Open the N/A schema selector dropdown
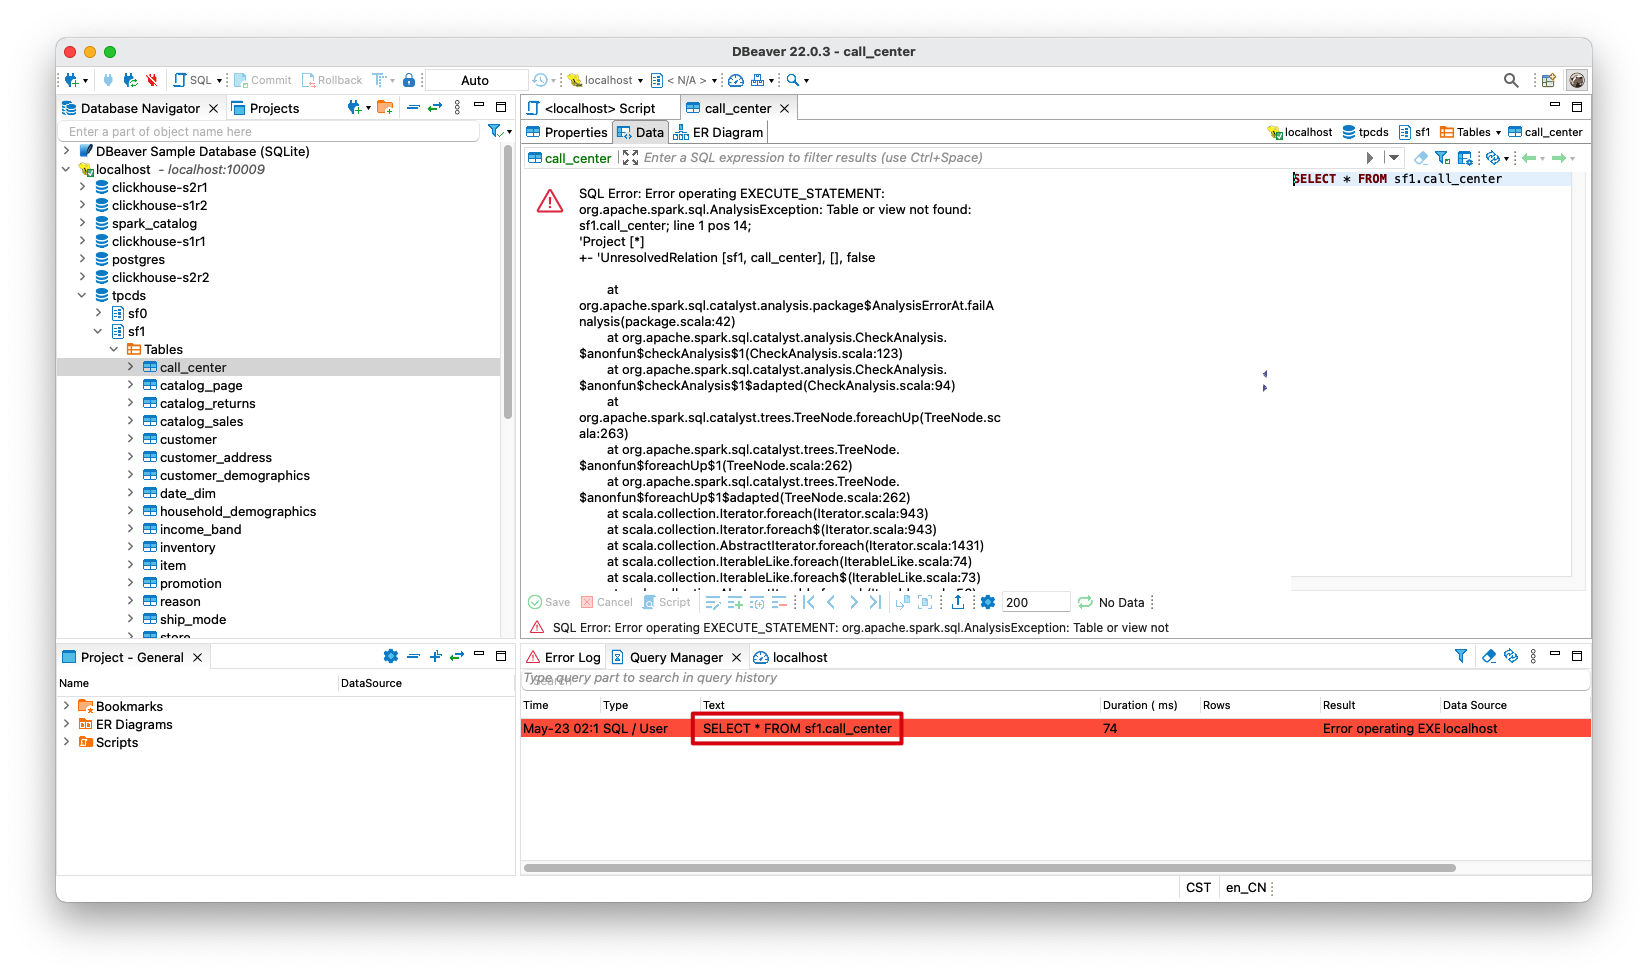 click(685, 80)
